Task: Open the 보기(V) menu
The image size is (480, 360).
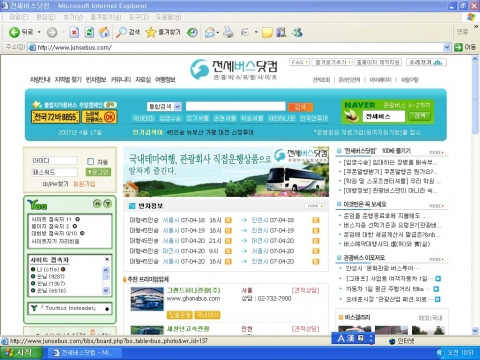Action: [x=73, y=17]
